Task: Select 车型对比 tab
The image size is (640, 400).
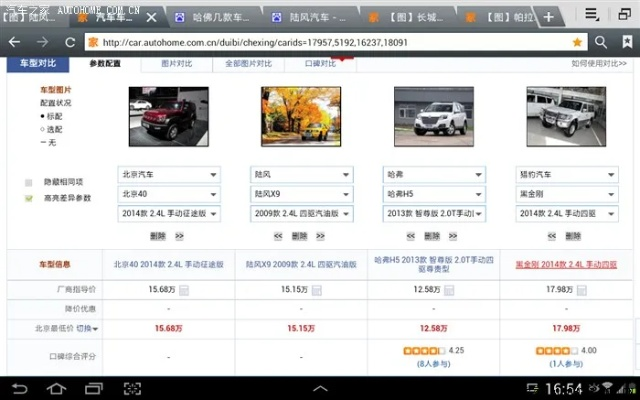Action: (38, 64)
